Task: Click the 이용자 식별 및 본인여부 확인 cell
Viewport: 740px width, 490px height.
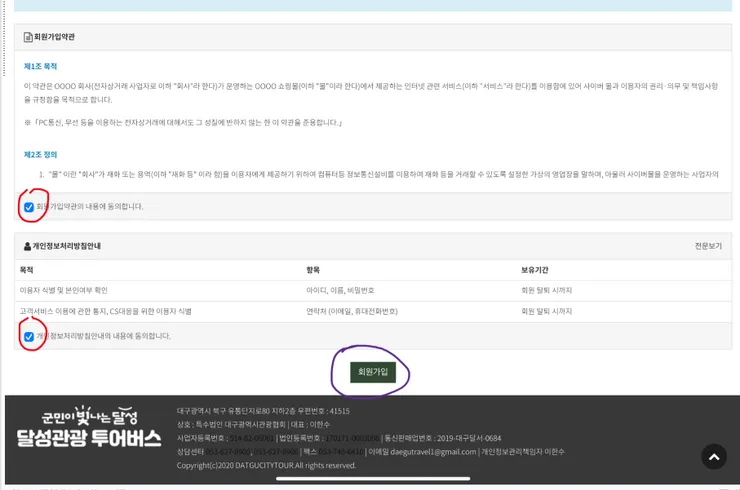Action: [x=64, y=290]
